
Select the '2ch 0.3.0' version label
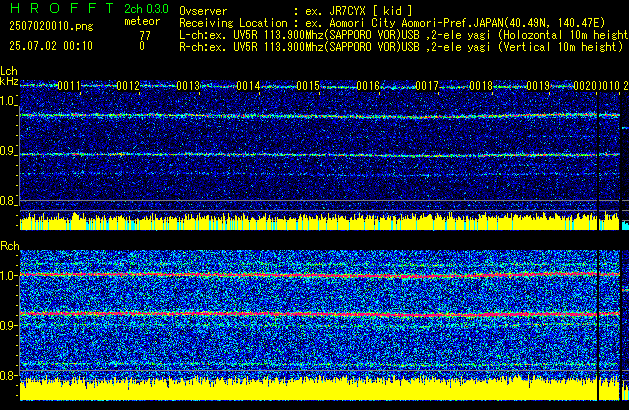(x=146, y=9)
